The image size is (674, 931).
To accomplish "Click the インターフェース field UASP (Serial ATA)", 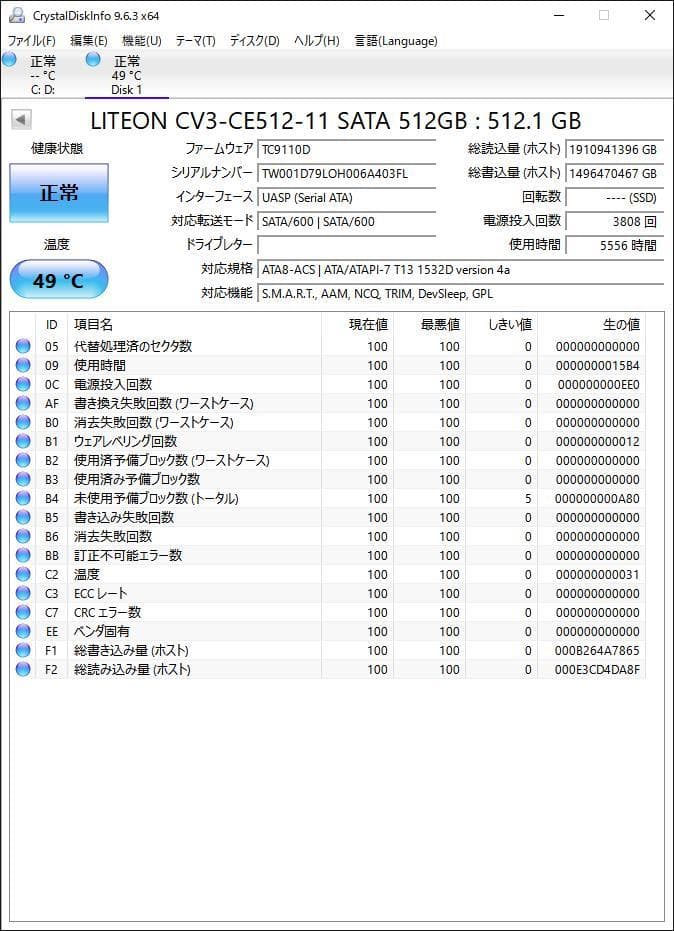I will pos(347,198).
